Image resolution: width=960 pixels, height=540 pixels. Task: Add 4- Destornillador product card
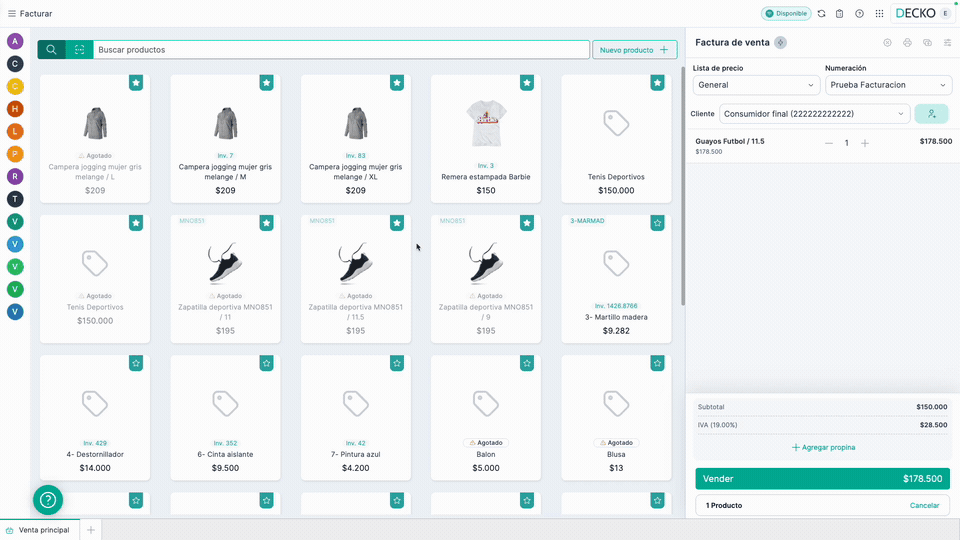(95, 418)
